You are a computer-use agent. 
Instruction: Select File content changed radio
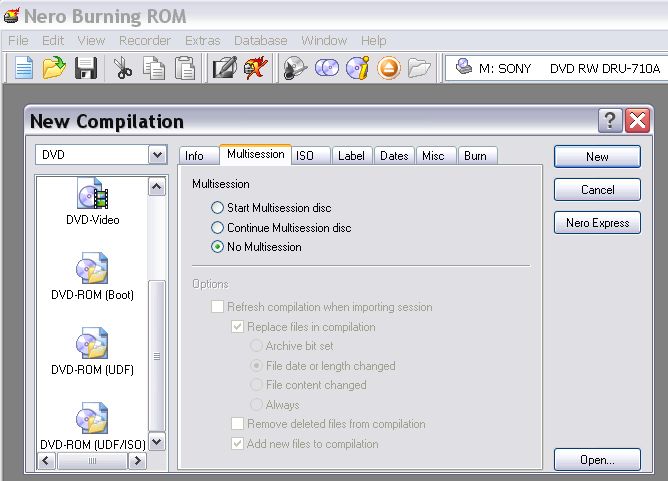click(308, 385)
